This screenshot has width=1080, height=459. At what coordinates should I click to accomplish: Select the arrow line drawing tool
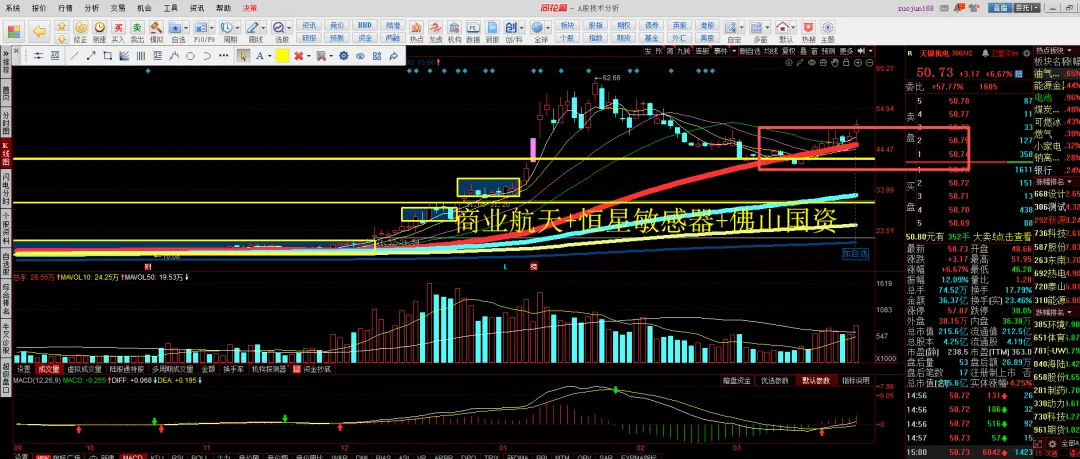(x=90, y=56)
